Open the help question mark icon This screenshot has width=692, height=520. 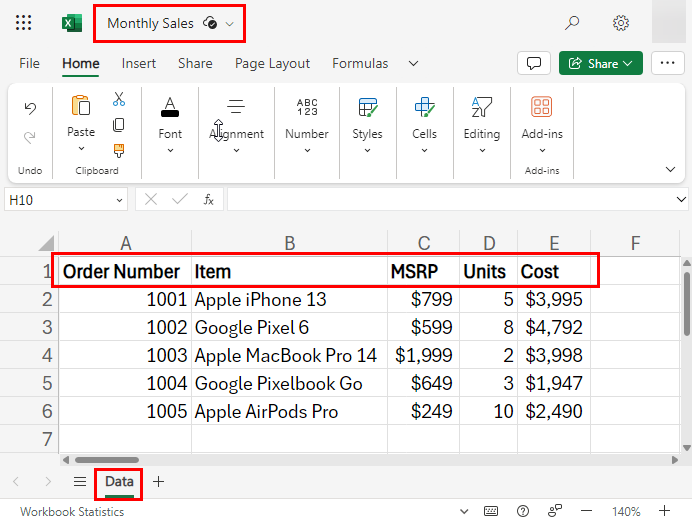point(523,511)
